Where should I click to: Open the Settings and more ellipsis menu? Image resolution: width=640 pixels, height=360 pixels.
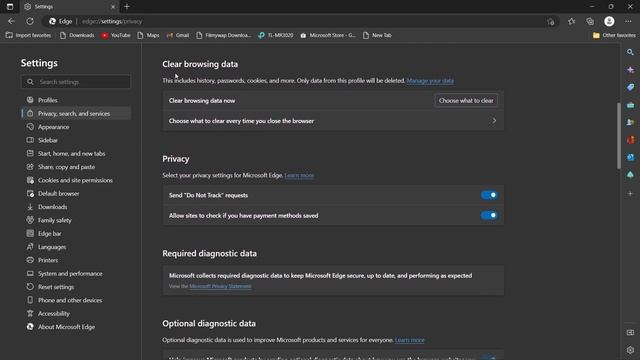628,21
